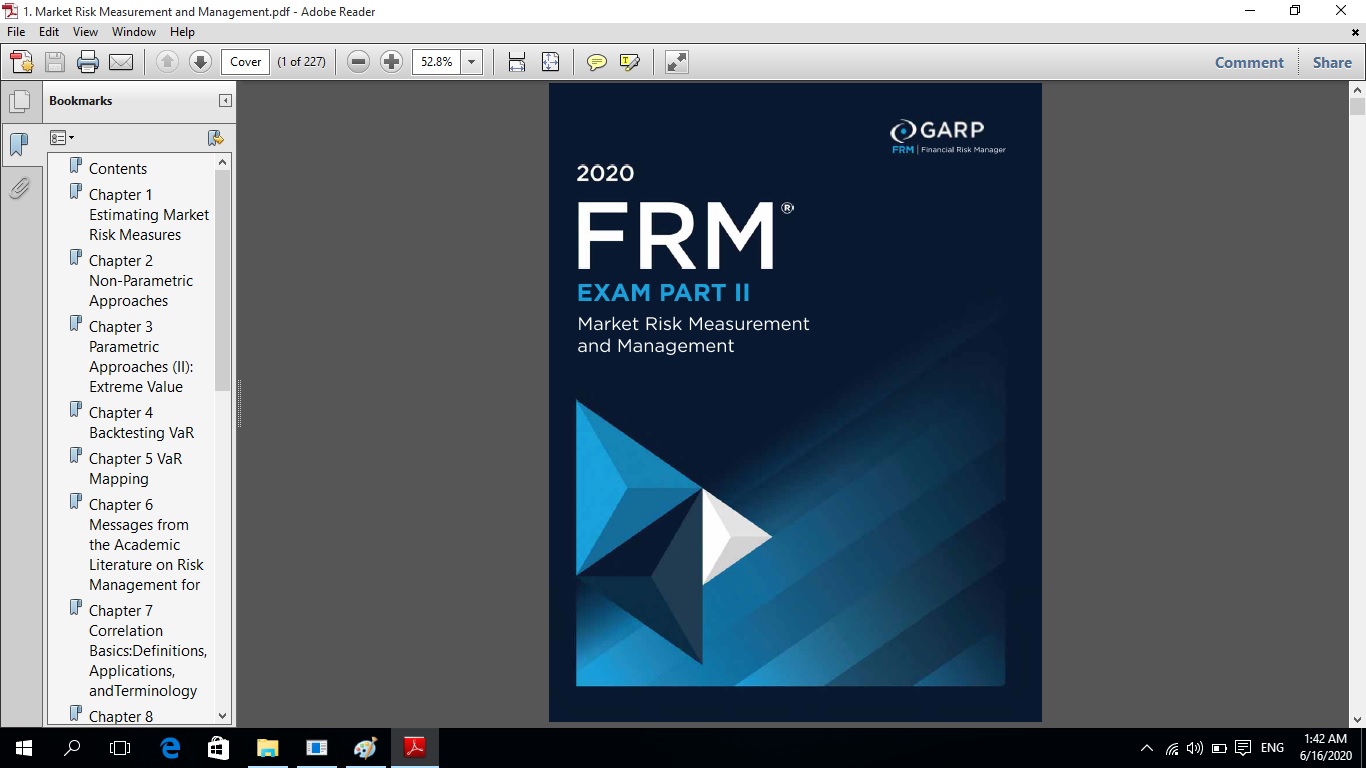Select the Fit one full page icon
This screenshot has width=1366, height=768.
[x=550, y=62]
